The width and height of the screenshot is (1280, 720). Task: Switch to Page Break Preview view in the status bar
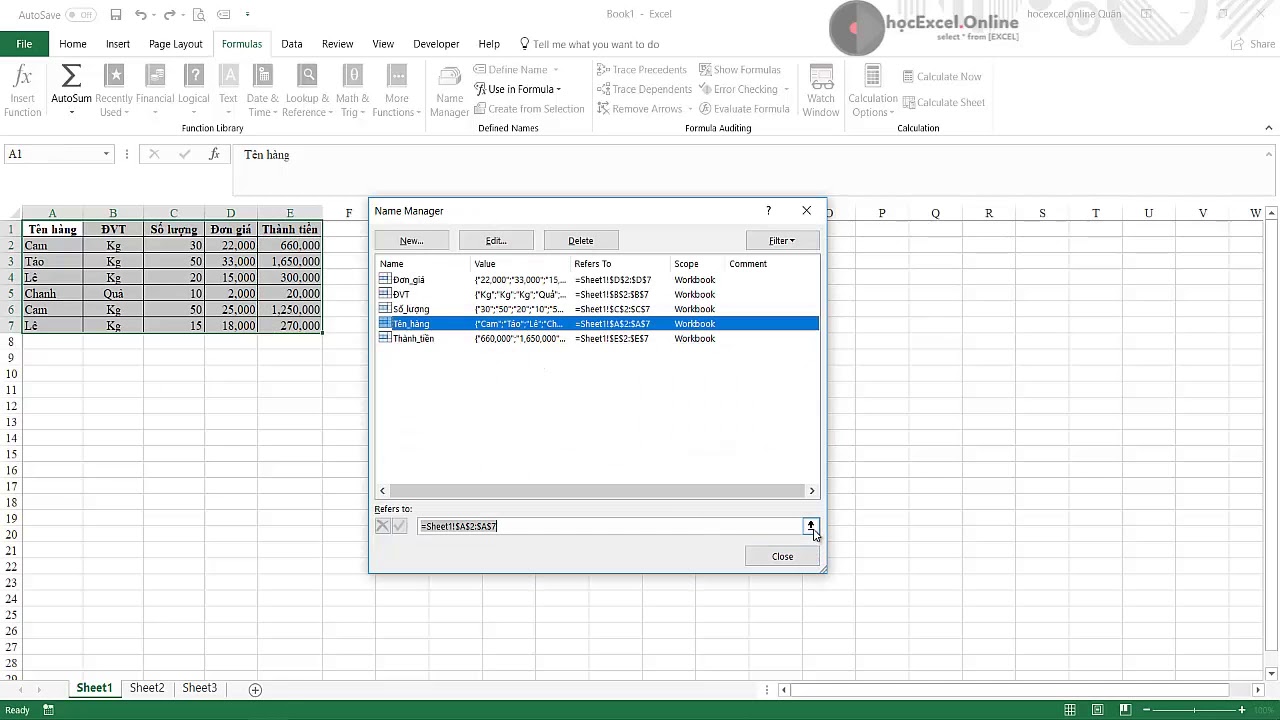pos(1125,710)
